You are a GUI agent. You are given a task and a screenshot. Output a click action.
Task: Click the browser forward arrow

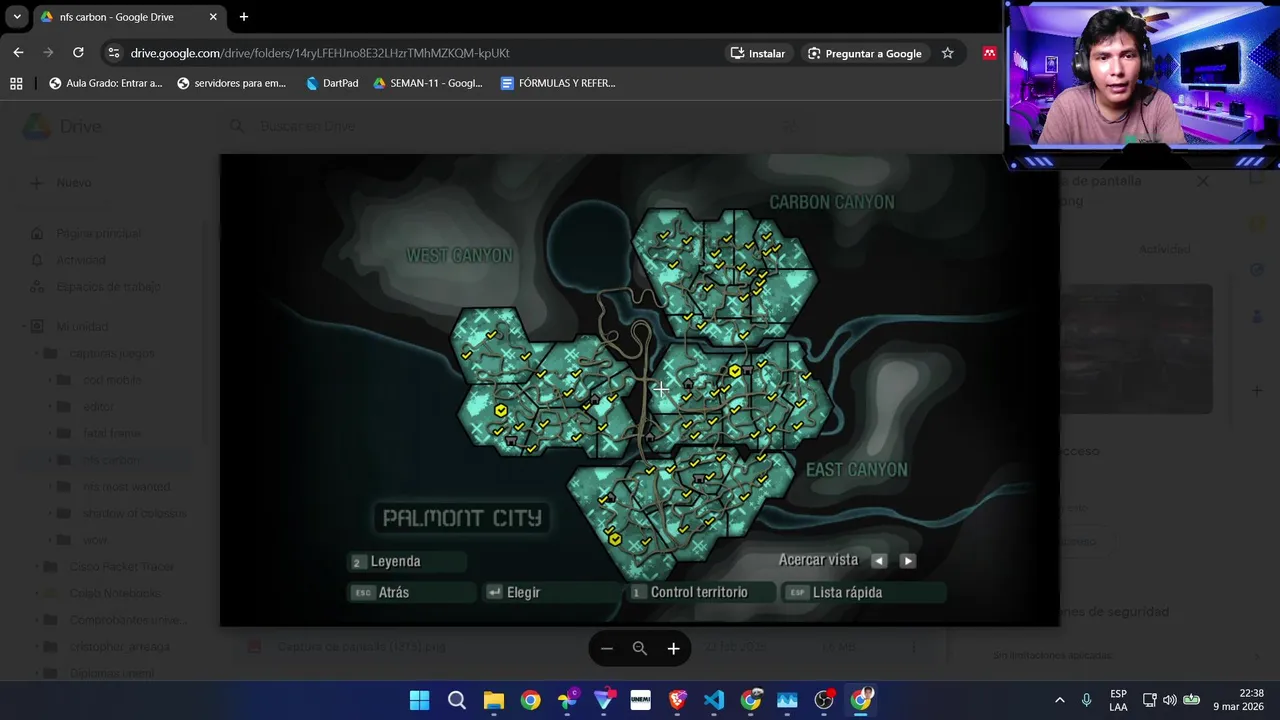coord(48,53)
